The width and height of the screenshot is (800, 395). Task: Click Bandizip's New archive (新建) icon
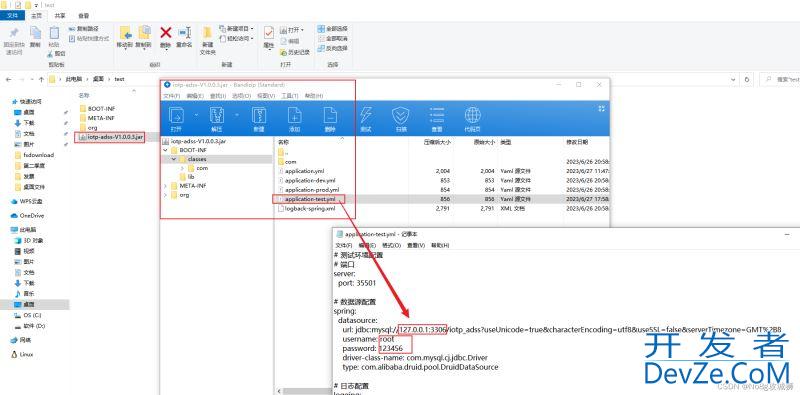tap(259, 116)
